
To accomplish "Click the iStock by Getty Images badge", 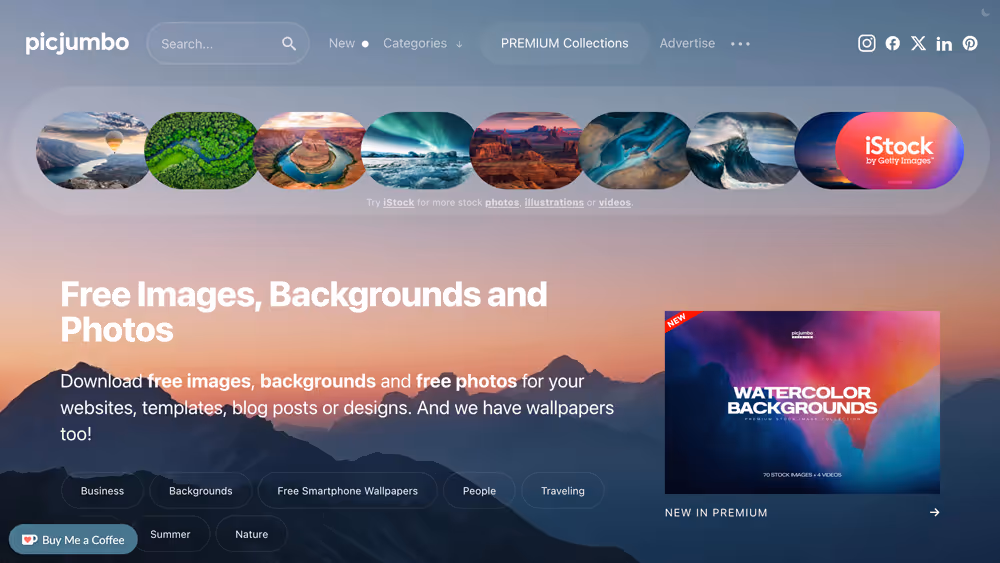I will point(899,150).
